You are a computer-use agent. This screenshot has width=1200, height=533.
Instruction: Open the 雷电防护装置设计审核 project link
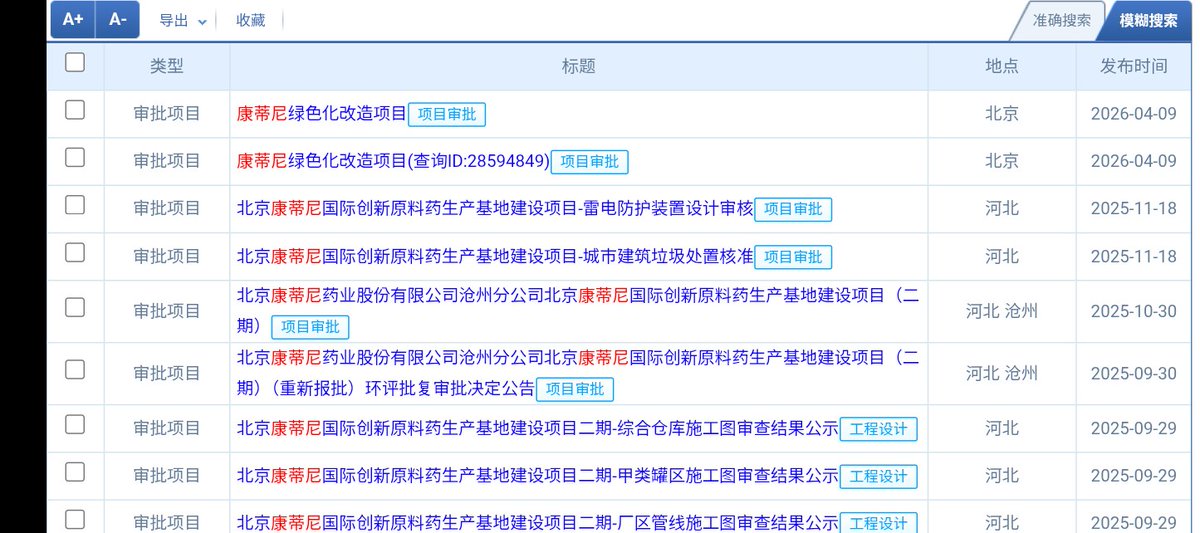[x=495, y=209]
